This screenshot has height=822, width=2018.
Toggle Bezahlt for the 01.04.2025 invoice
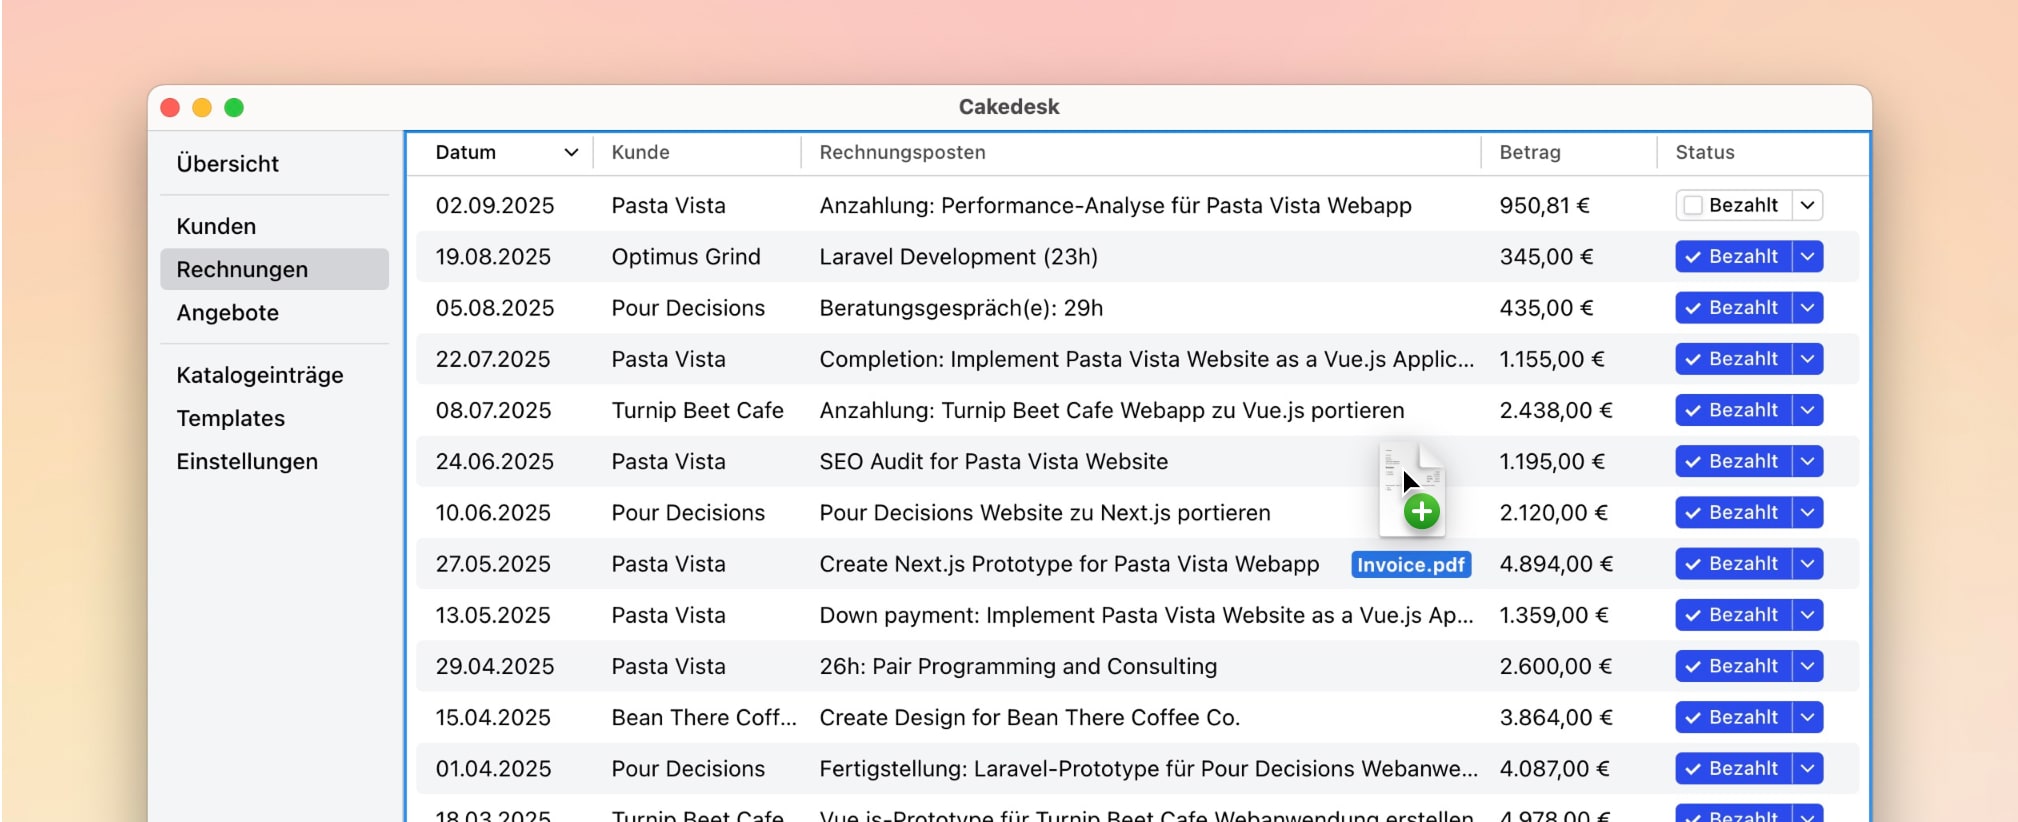[1733, 768]
